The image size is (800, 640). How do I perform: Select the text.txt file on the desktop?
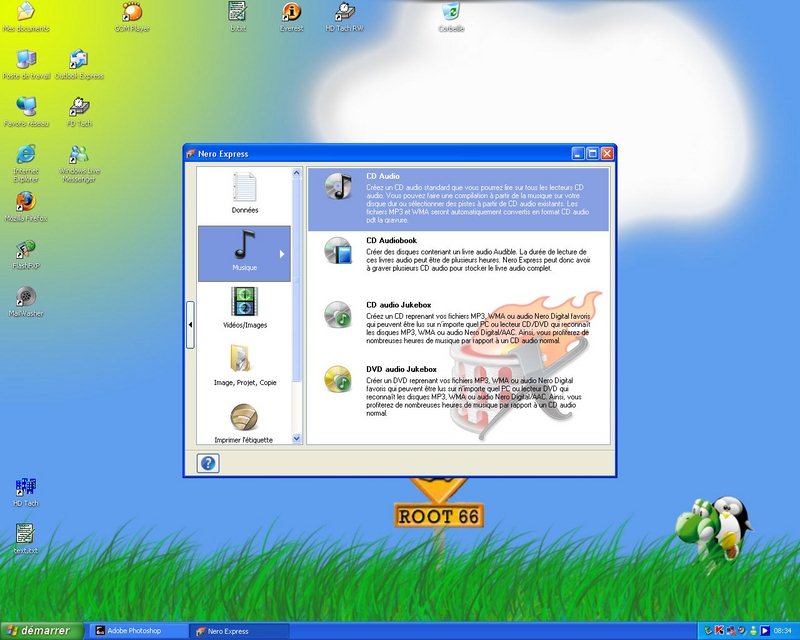(x=26, y=539)
